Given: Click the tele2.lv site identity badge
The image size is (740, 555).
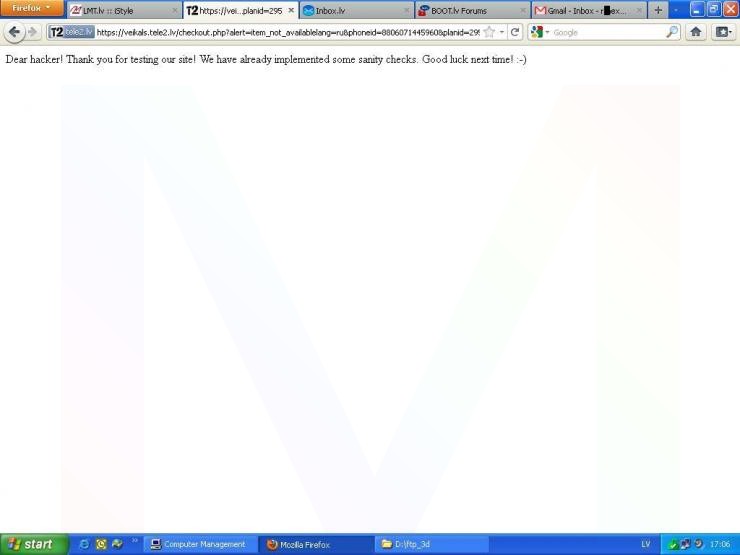Looking at the screenshot, I should pyautogui.click(x=71, y=32).
